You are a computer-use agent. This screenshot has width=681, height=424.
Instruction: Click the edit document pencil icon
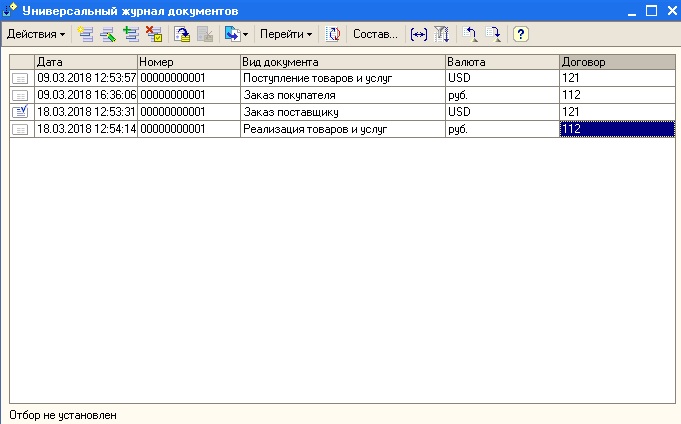point(108,34)
